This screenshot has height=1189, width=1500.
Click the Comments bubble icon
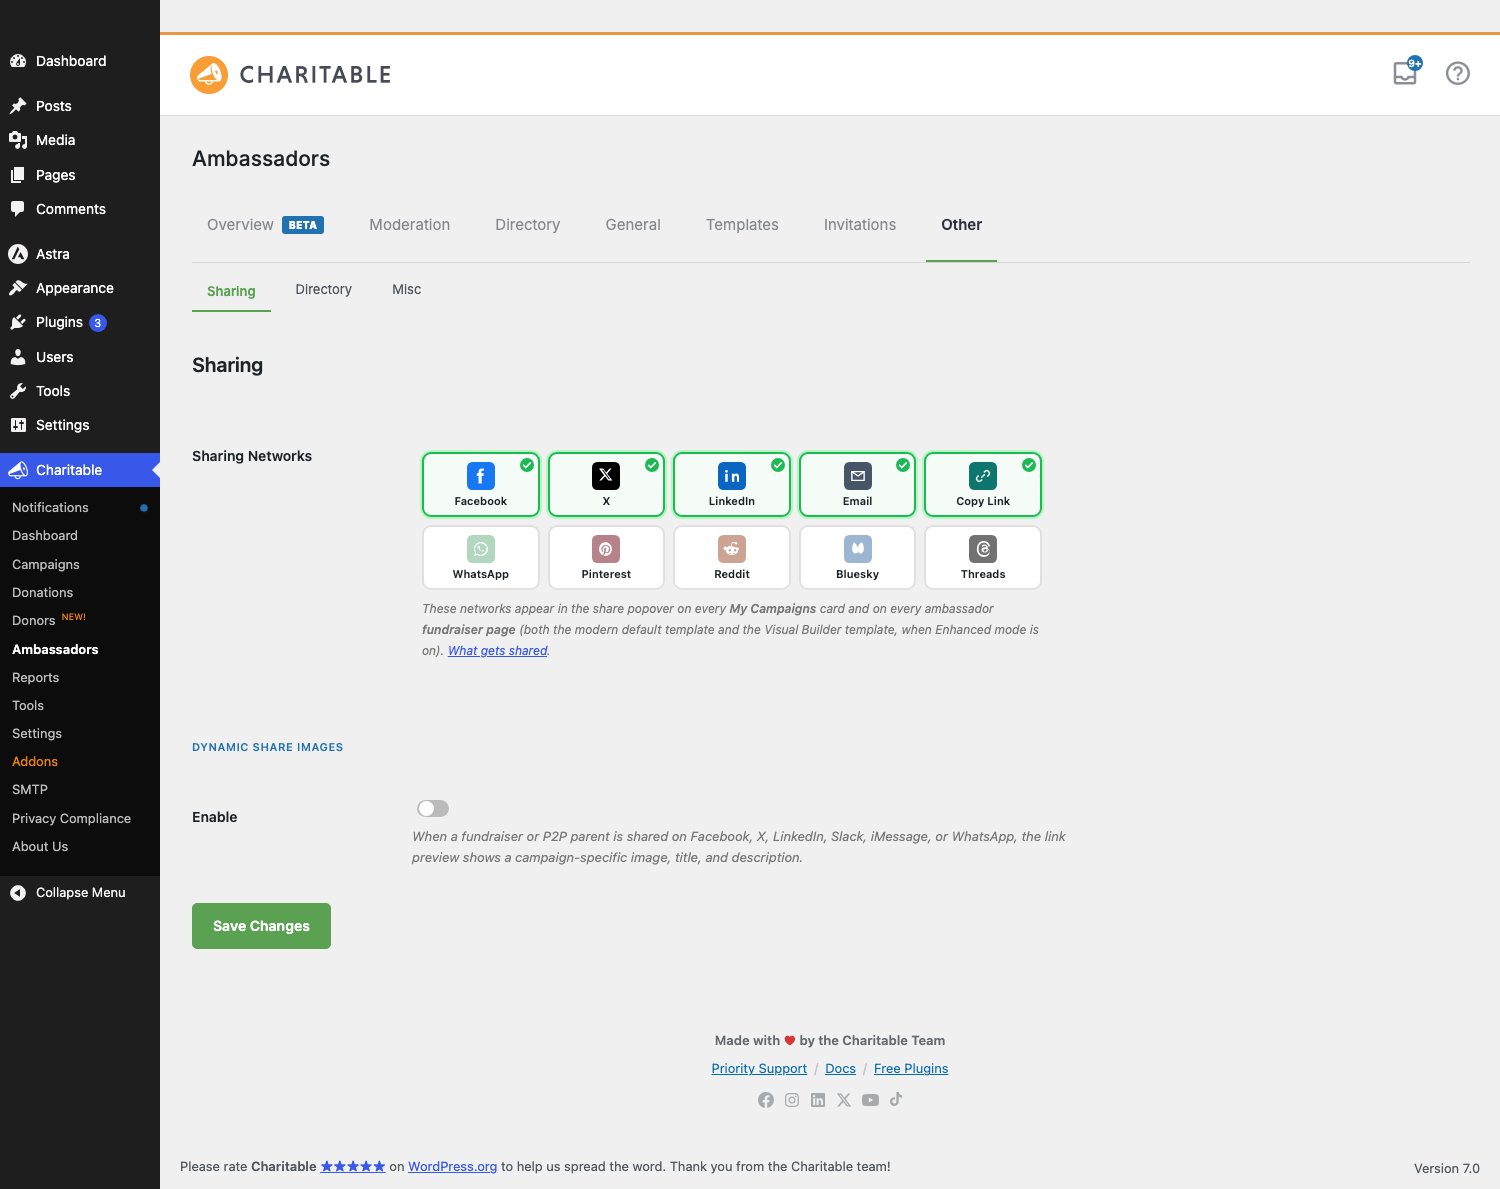(18, 209)
